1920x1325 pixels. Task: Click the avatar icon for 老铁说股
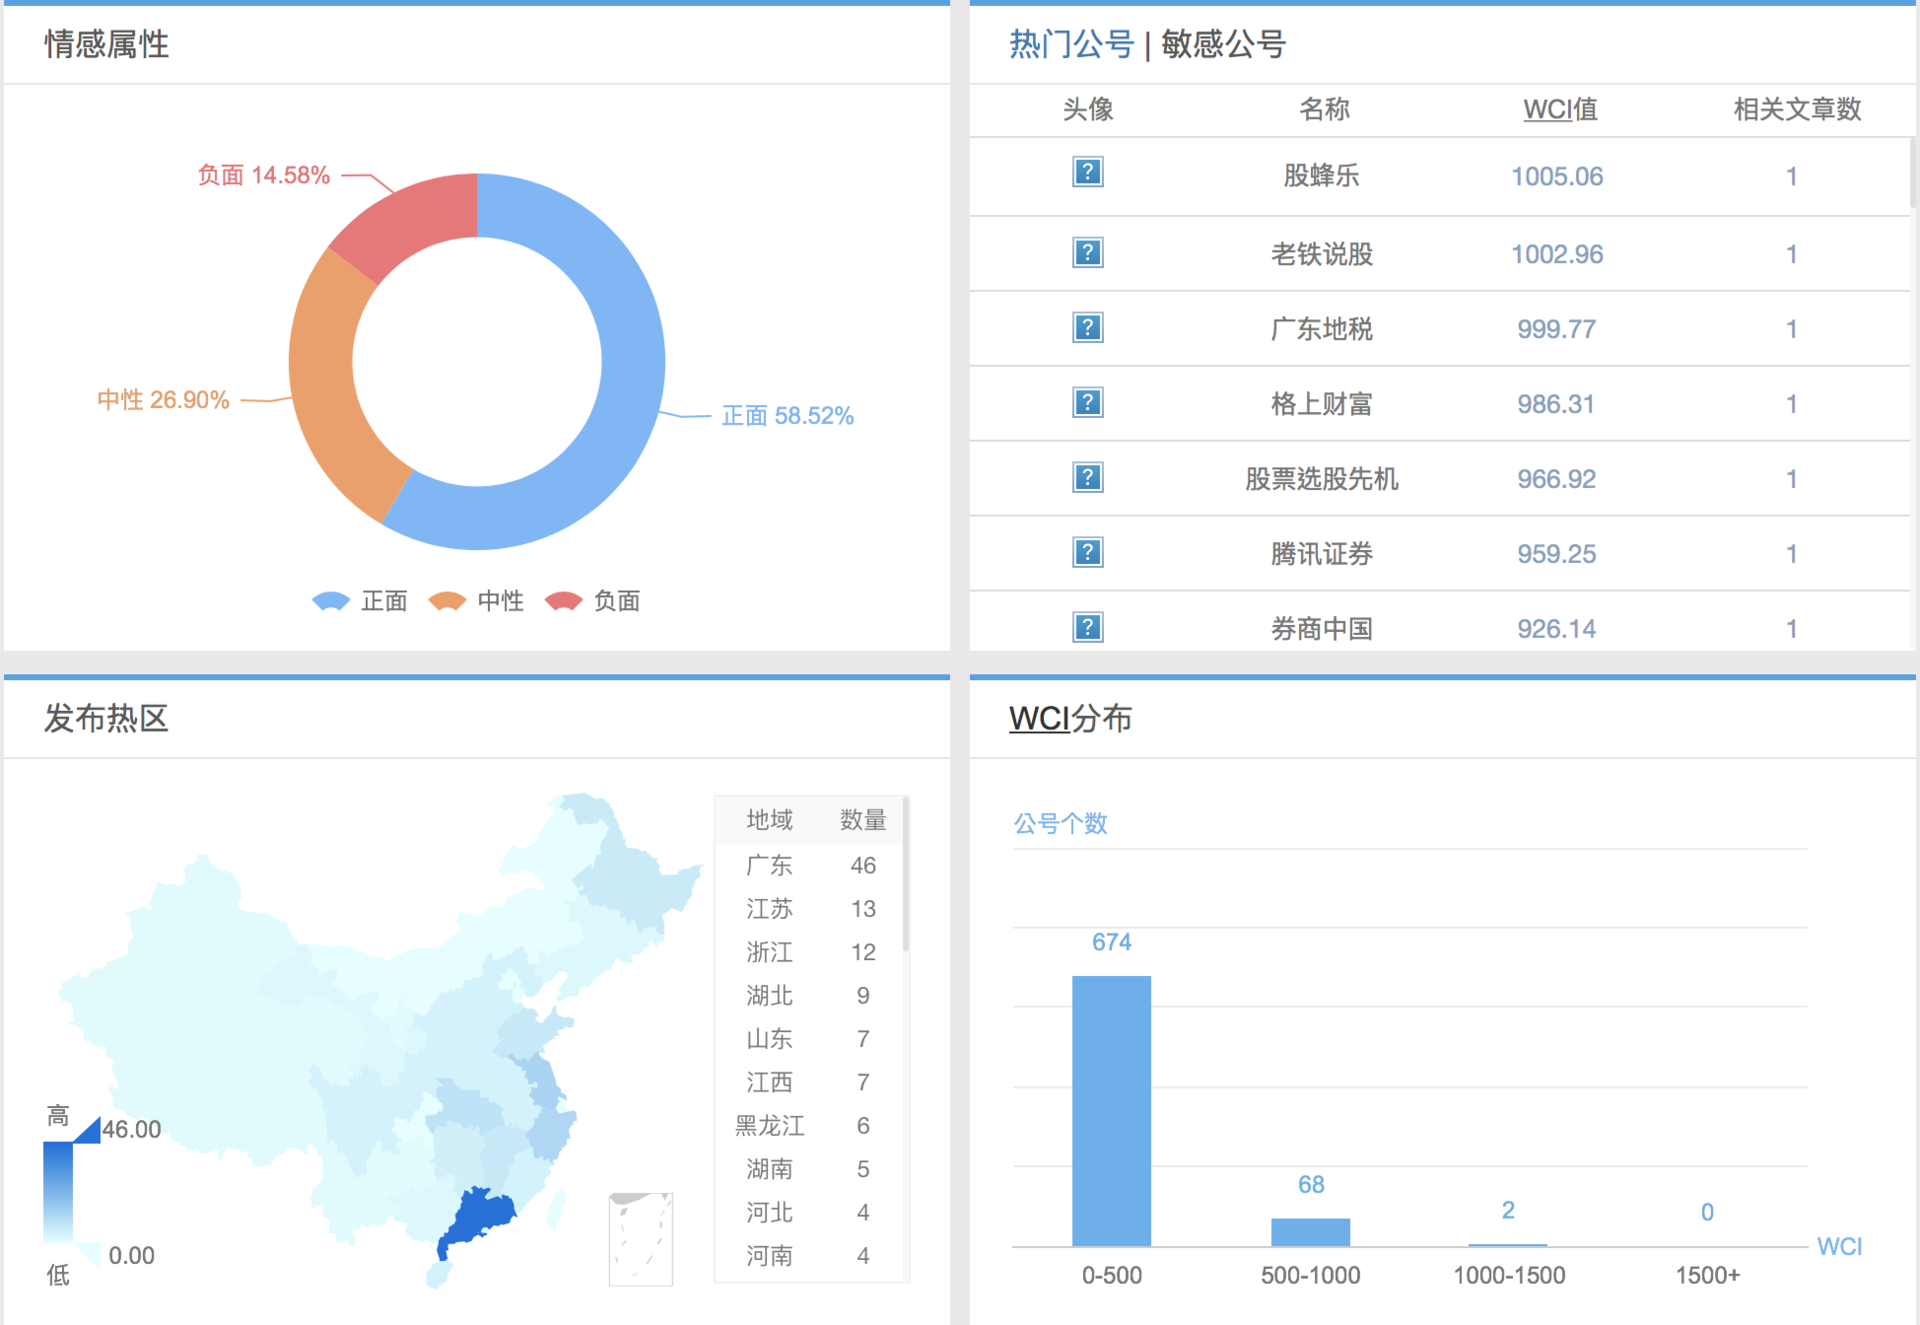point(1087,252)
